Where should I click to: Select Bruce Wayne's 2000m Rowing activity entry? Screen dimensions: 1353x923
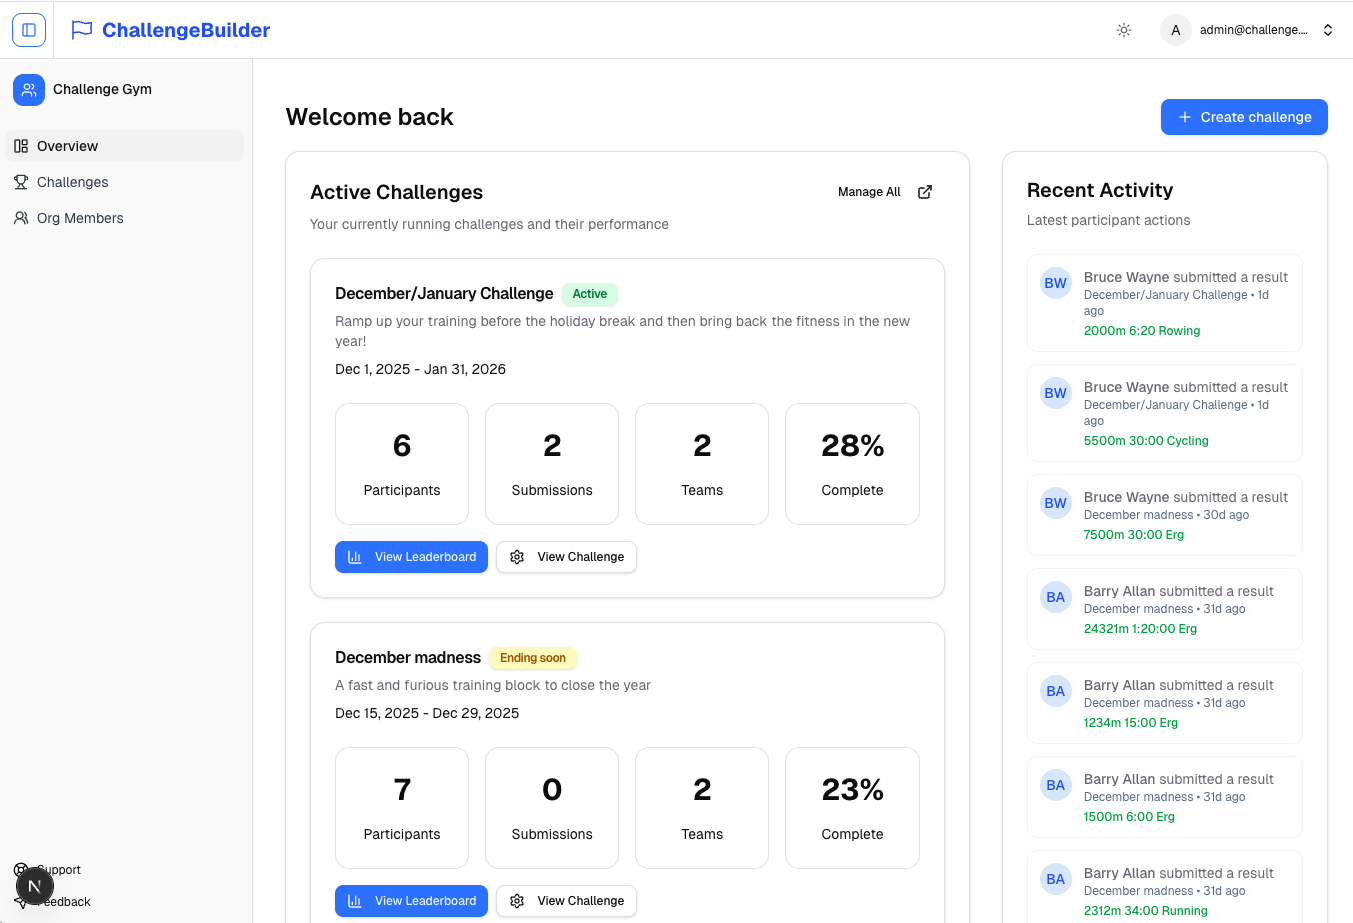coord(1164,303)
